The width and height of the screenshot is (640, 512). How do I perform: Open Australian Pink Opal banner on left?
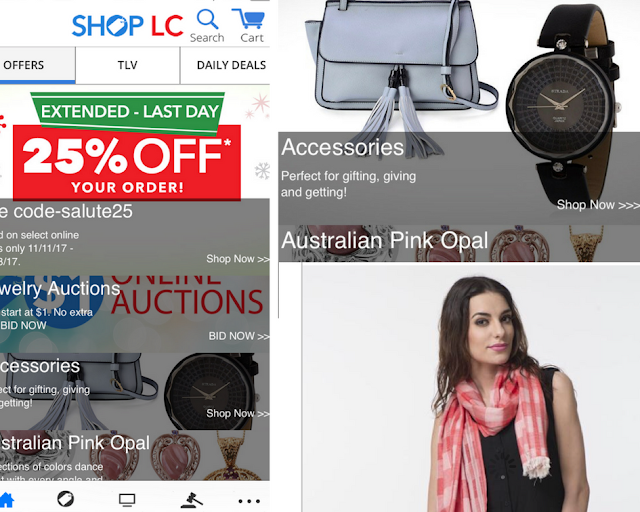click(x=135, y=455)
